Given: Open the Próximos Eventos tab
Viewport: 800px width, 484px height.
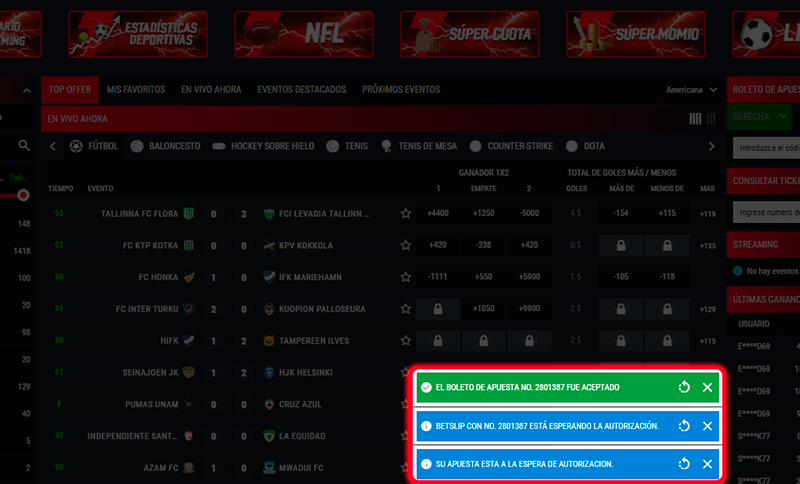Looking at the screenshot, I should (401, 90).
